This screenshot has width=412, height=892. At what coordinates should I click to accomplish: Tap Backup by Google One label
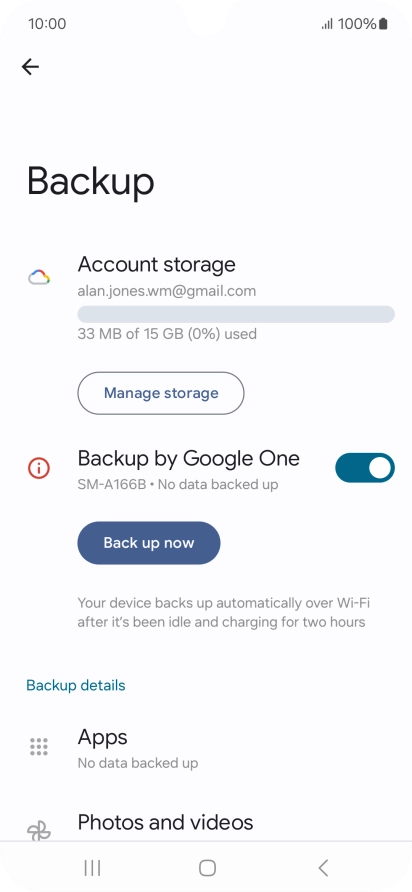coord(188,459)
